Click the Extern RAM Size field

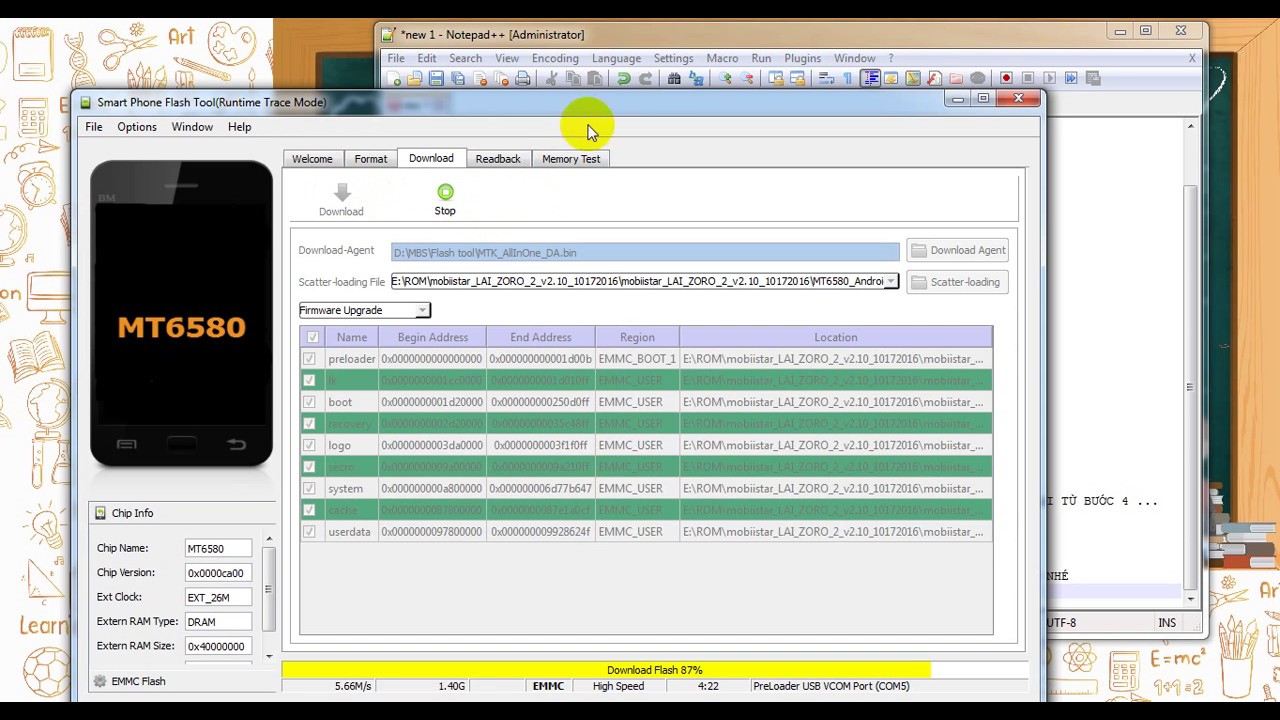(219, 646)
